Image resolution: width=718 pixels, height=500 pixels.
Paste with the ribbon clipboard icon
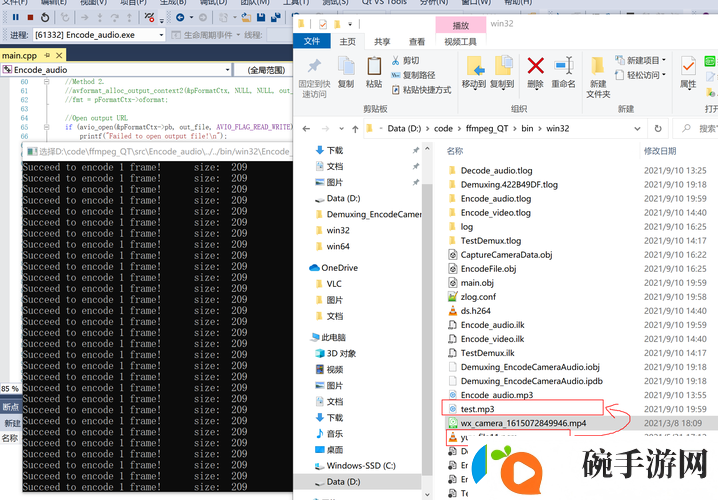[374, 72]
